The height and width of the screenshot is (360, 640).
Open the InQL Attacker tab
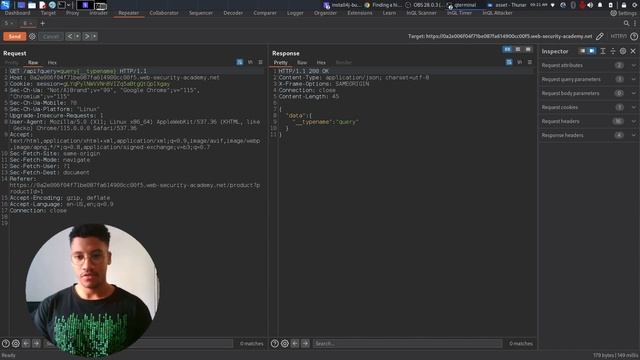pos(498,13)
